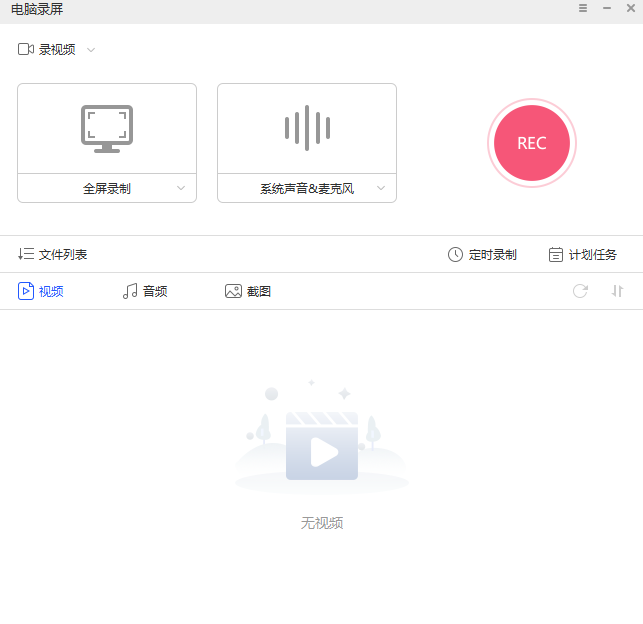The image size is (643, 624).
Task: Start recording with the REC button
Action: pos(532,143)
